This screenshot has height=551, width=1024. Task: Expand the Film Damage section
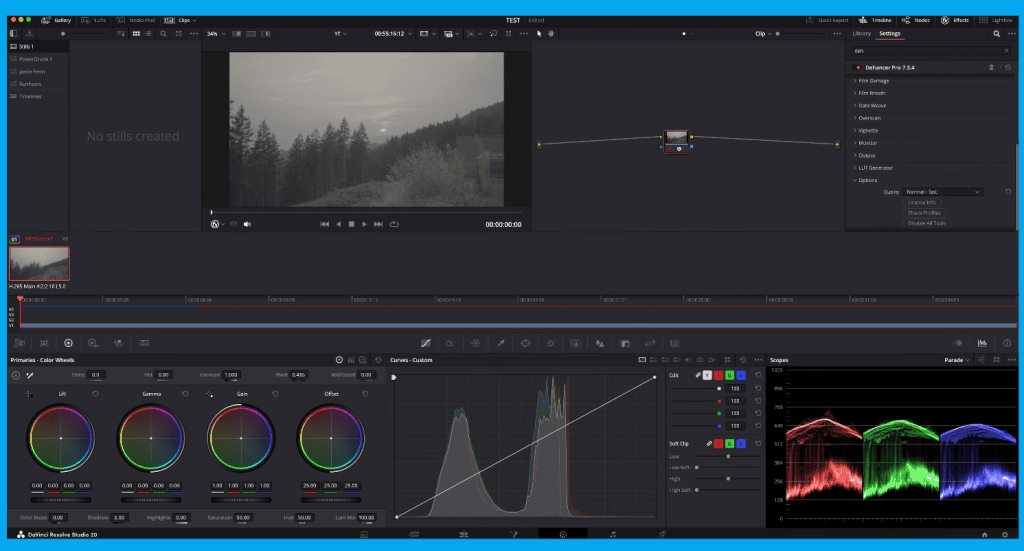point(873,80)
